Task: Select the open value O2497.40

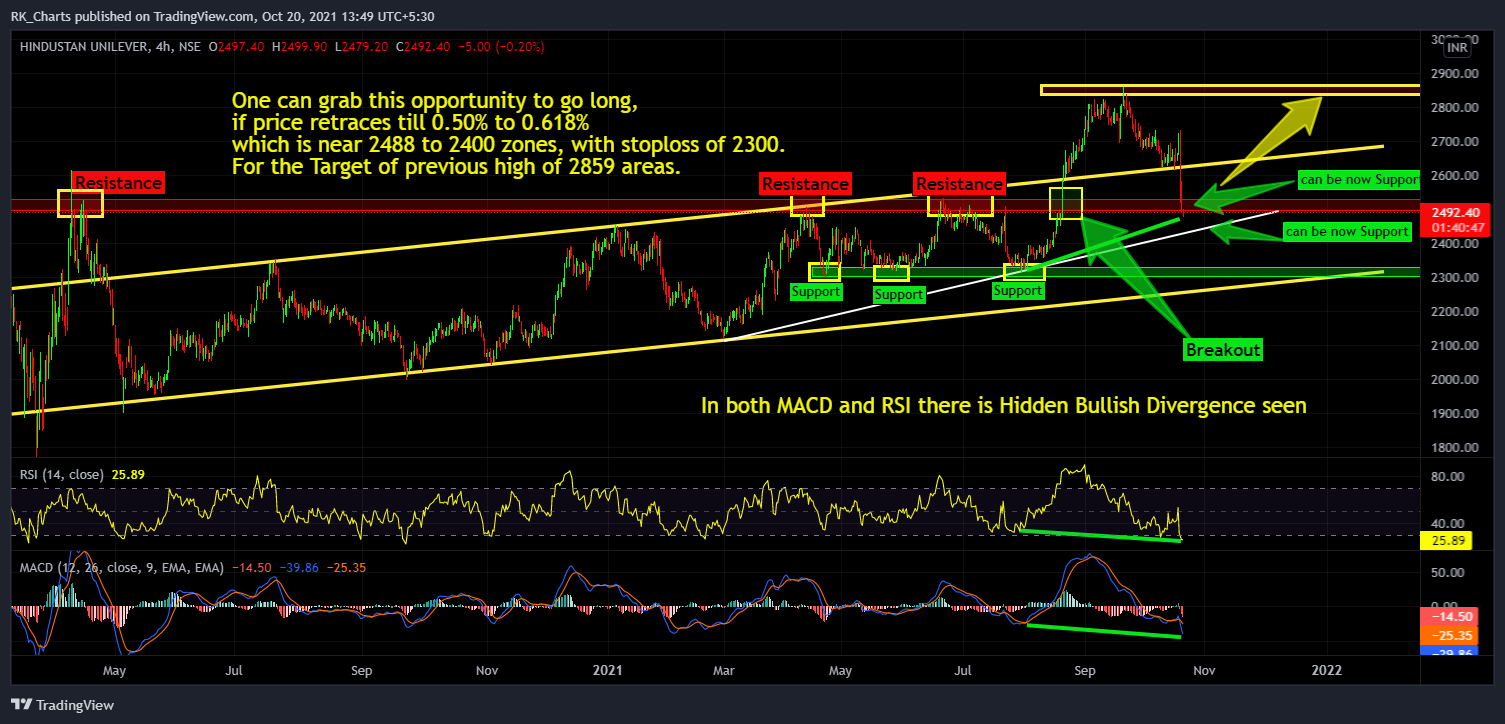Action: [x=235, y=47]
